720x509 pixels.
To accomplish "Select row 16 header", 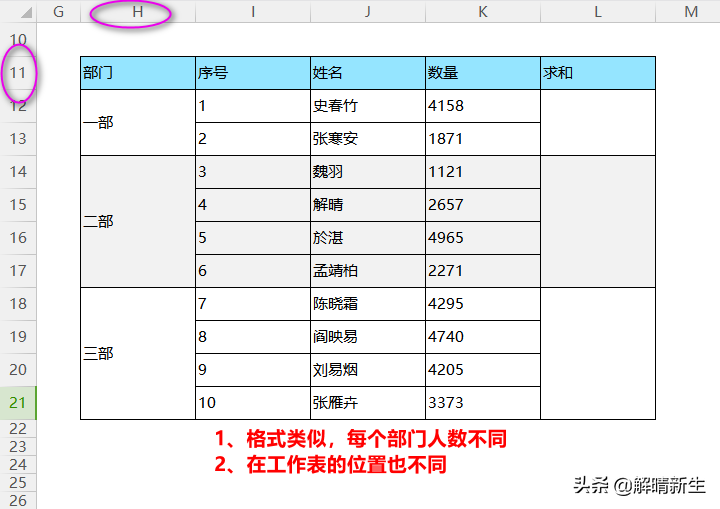I will click(18, 238).
